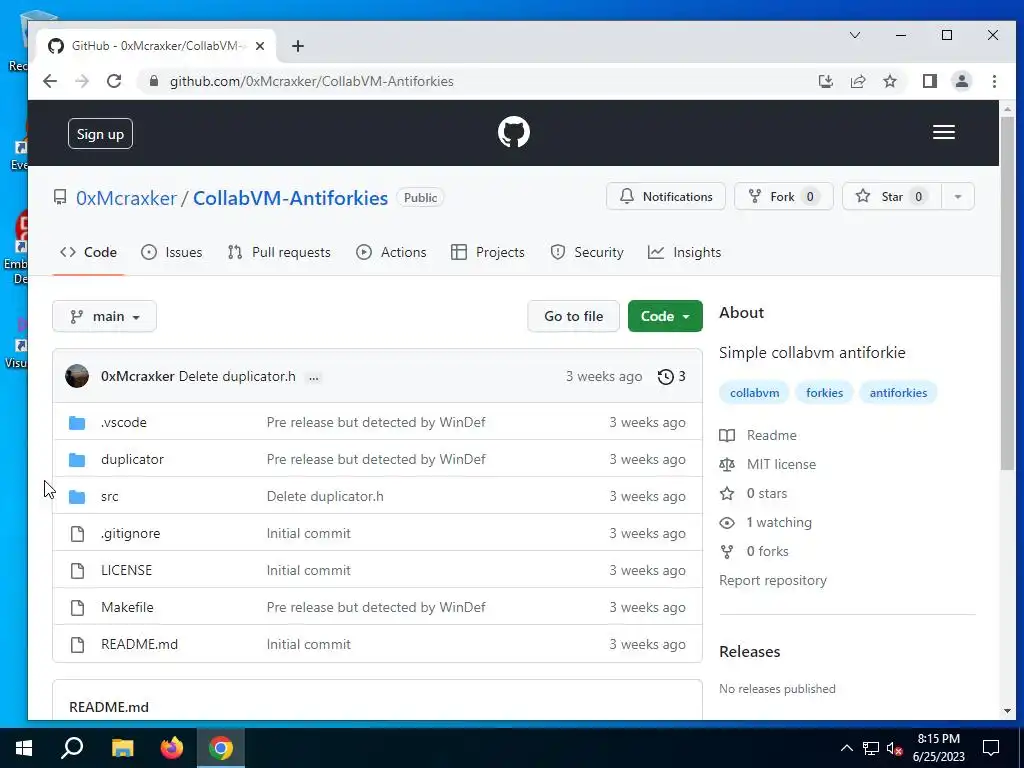Open the tab search chevron
This screenshot has height=768, width=1024.
coord(854,35)
